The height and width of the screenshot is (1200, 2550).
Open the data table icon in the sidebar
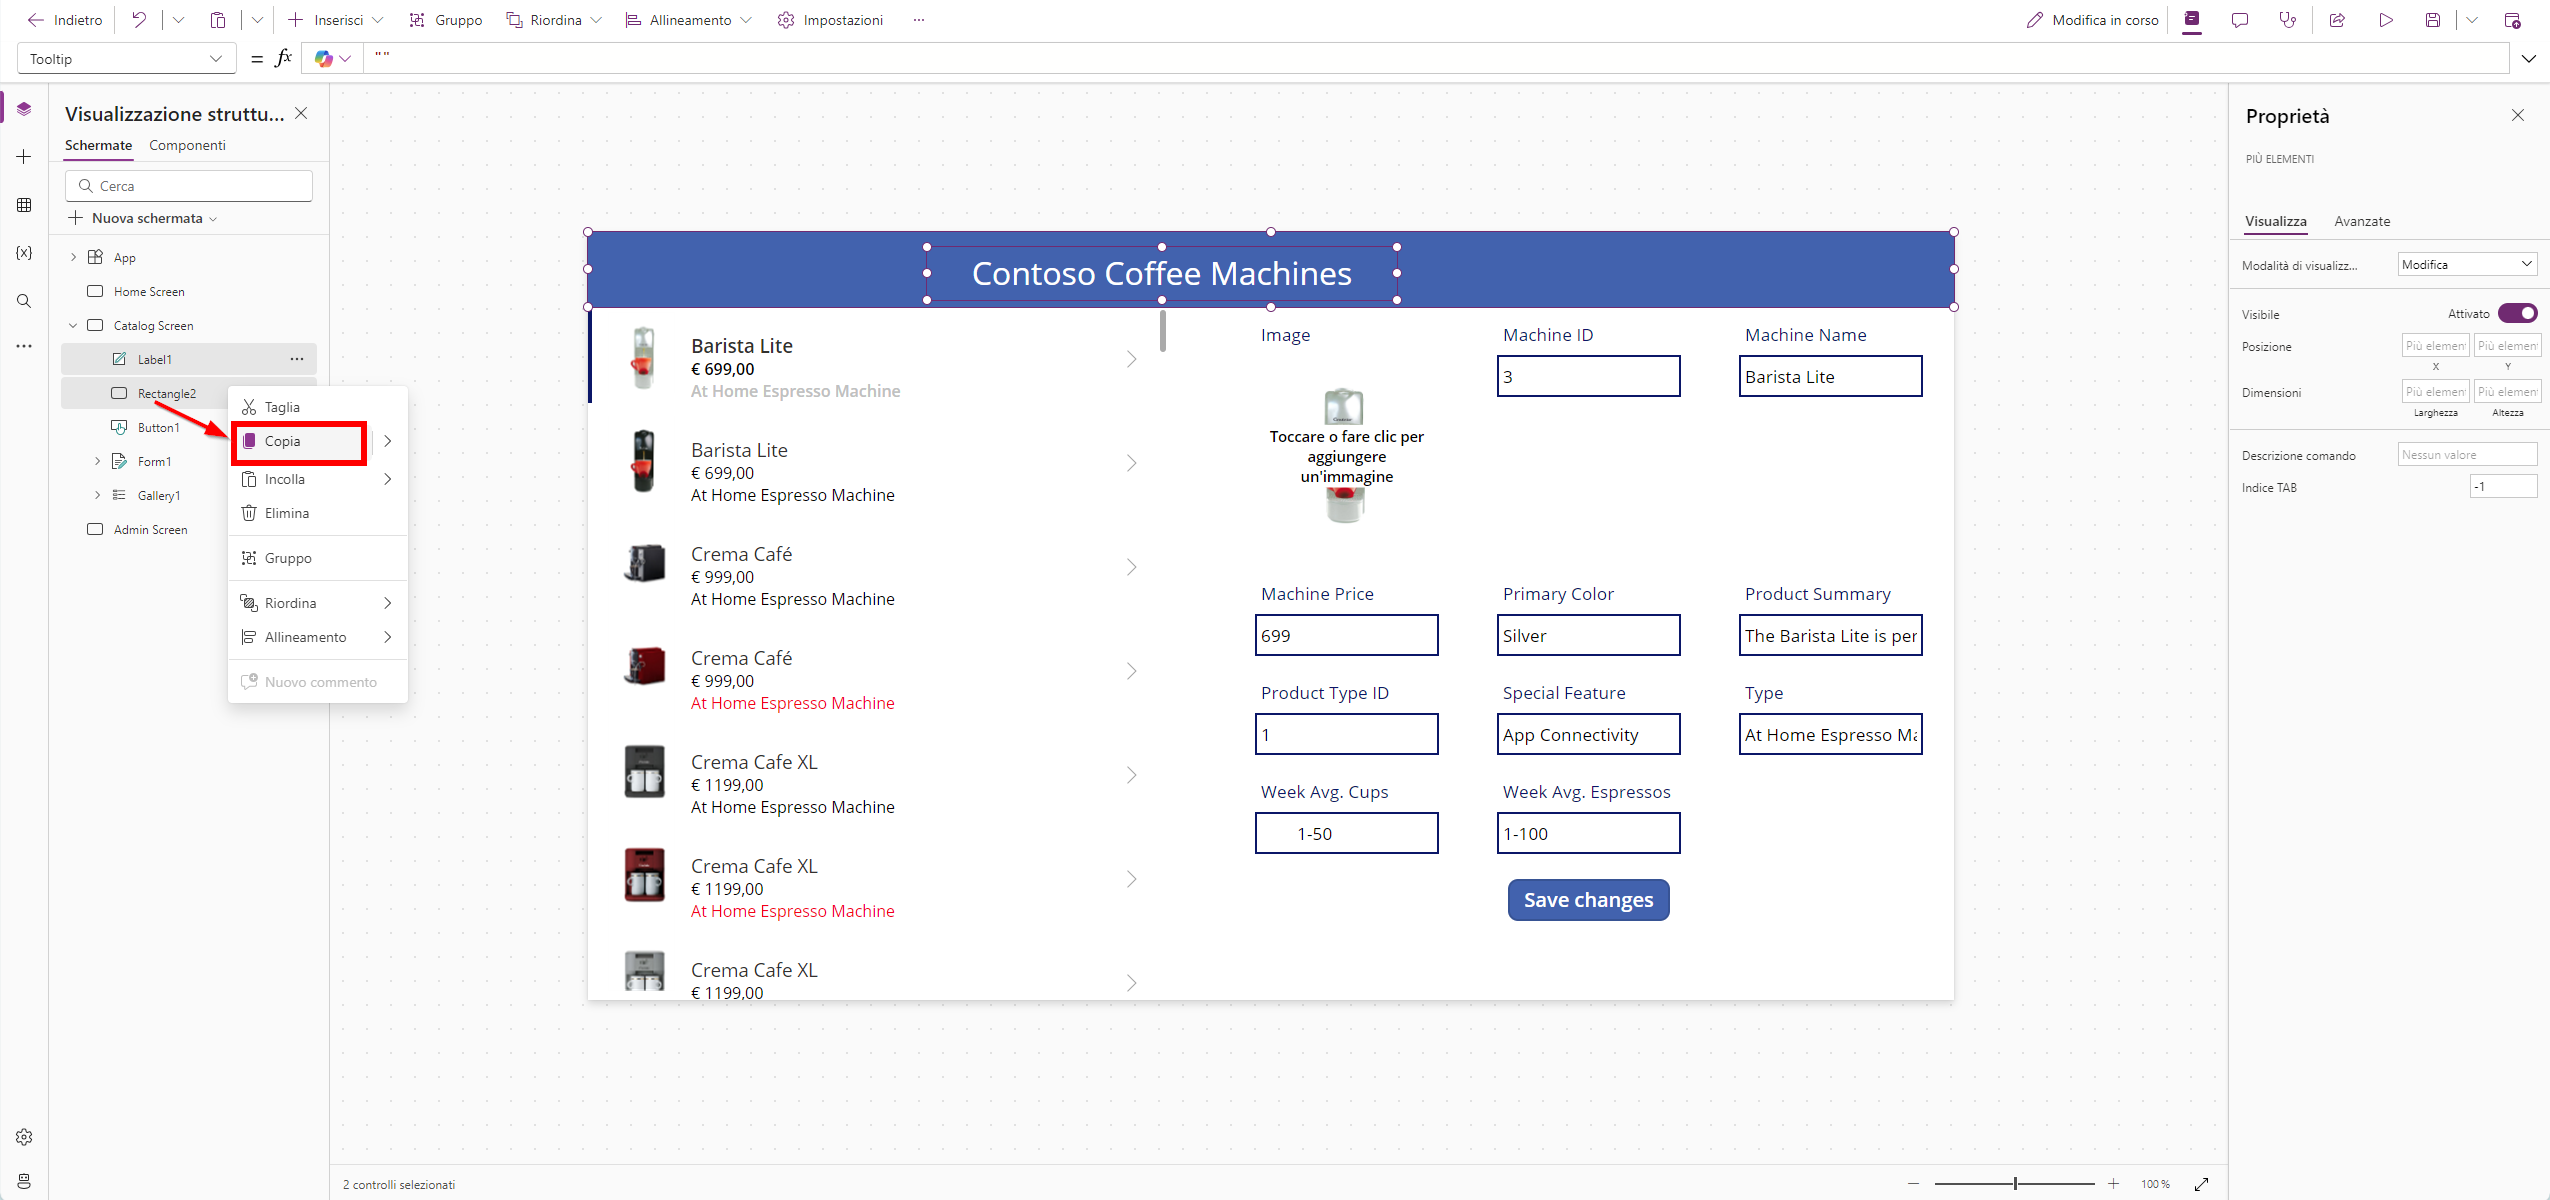coord(24,205)
